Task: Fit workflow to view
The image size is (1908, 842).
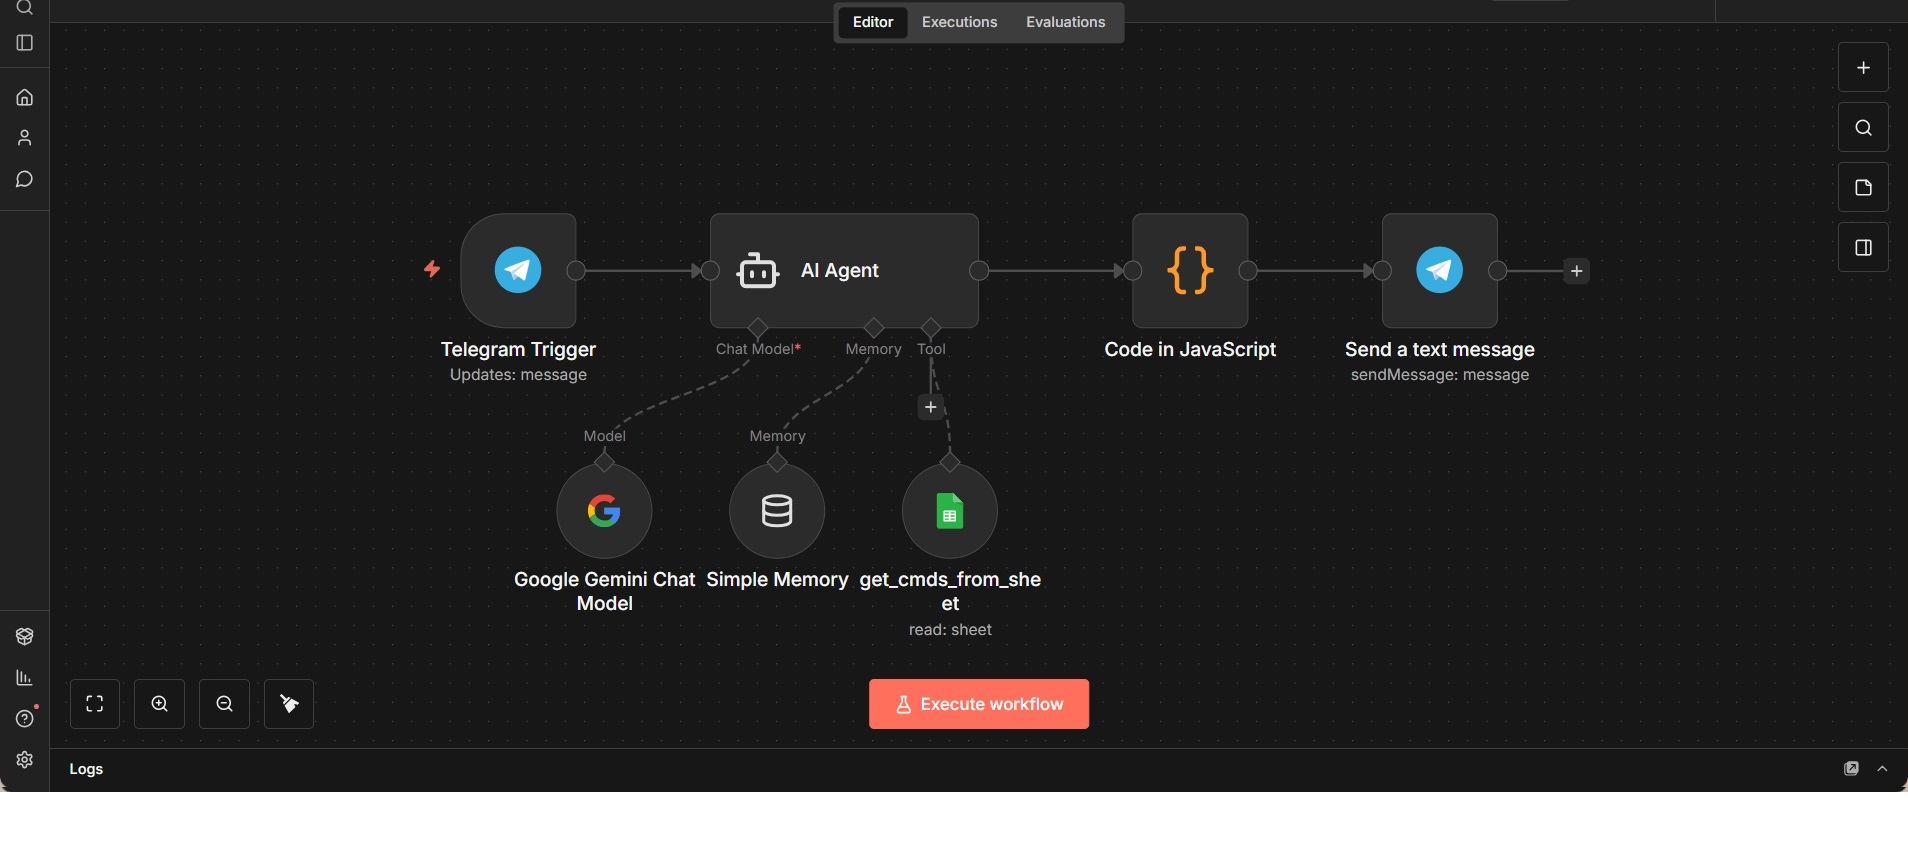Action: pos(95,704)
